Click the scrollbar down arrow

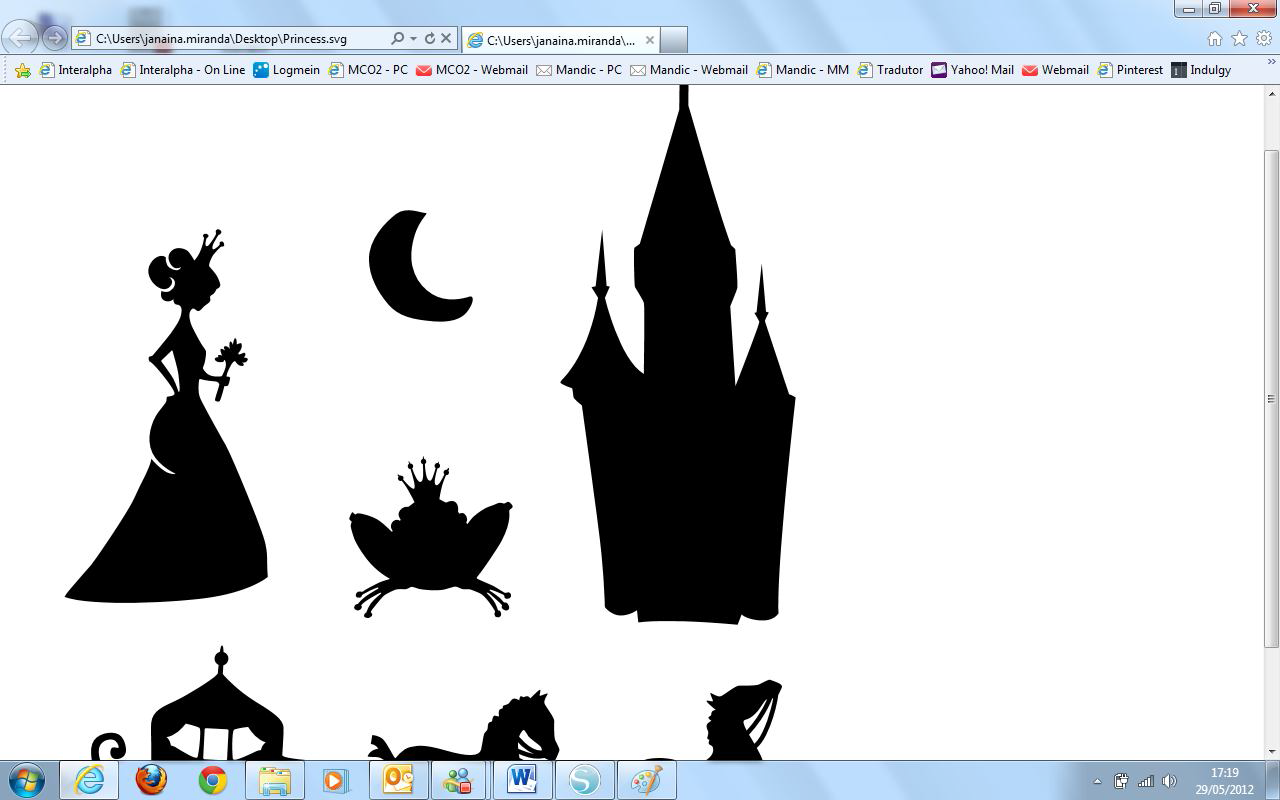pos(1271,751)
